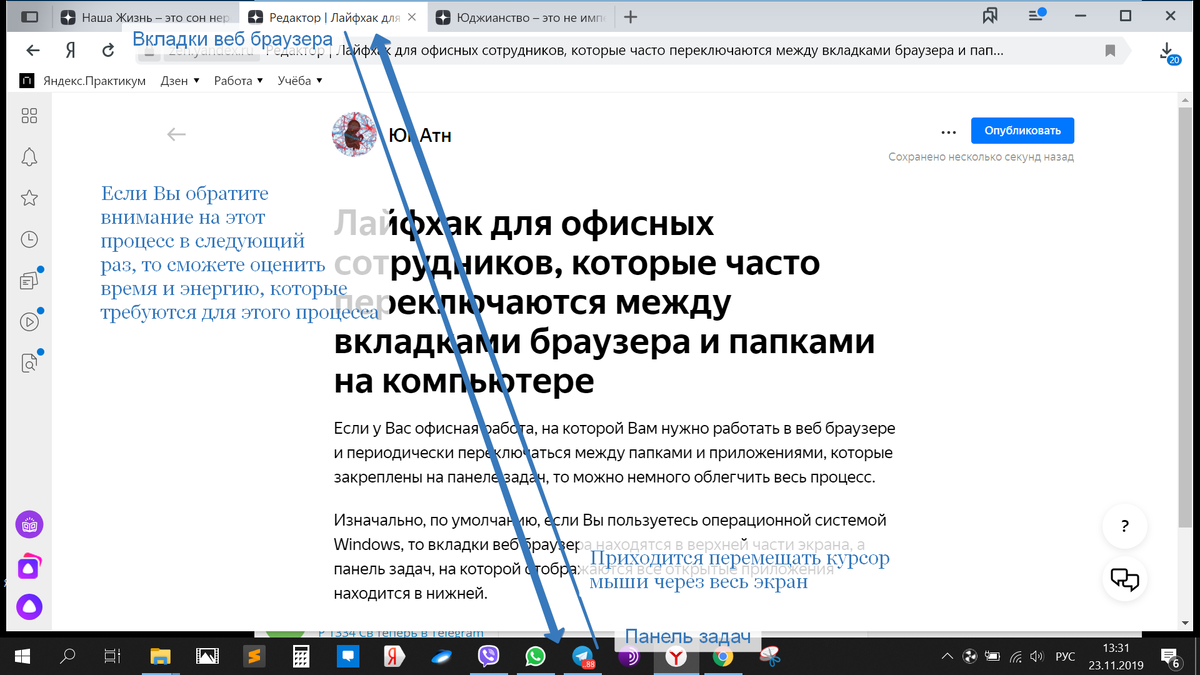Select the publications icon with blue dot
The height and width of the screenshot is (675, 1200).
coord(29,281)
